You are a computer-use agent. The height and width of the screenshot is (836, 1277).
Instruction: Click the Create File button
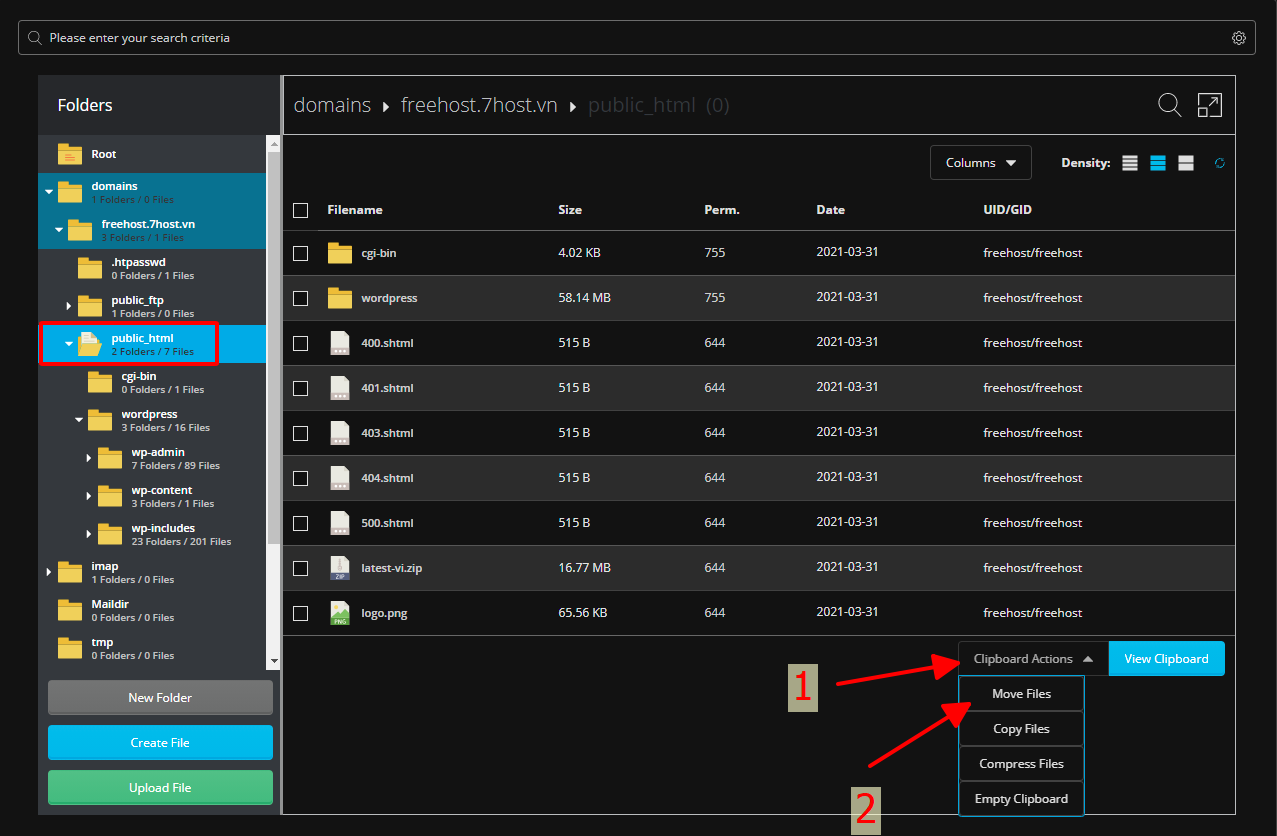(x=160, y=743)
